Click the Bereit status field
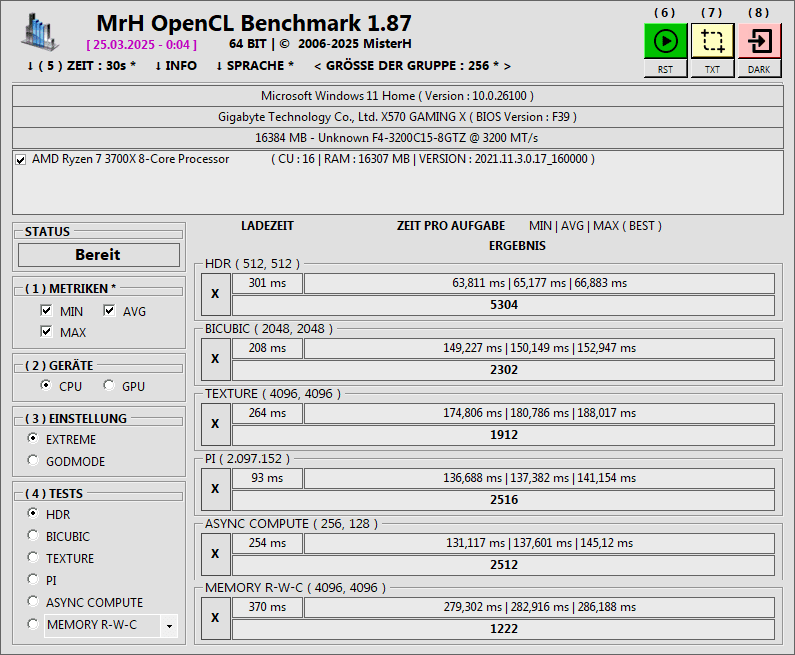This screenshot has width=795, height=655. pos(99,254)
